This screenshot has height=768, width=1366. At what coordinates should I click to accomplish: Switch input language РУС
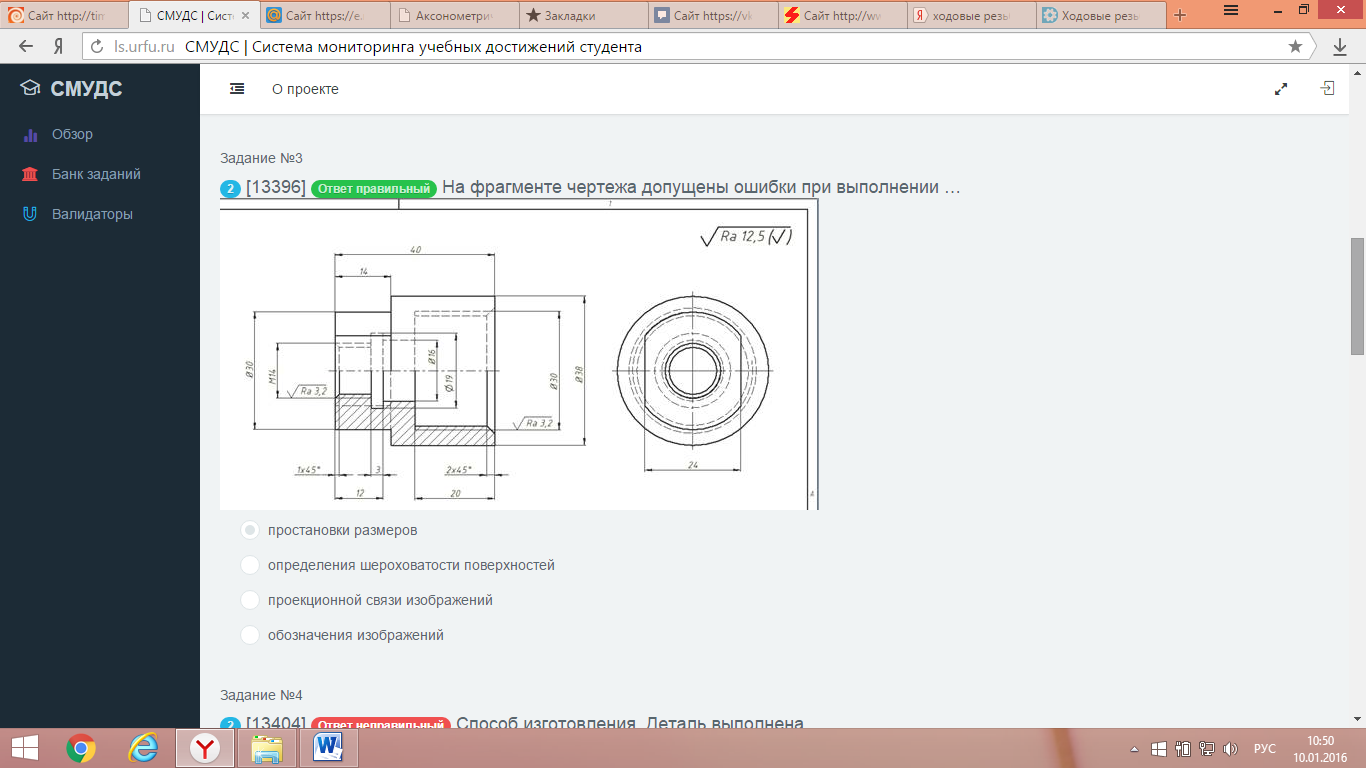[x=1265, y=749]
